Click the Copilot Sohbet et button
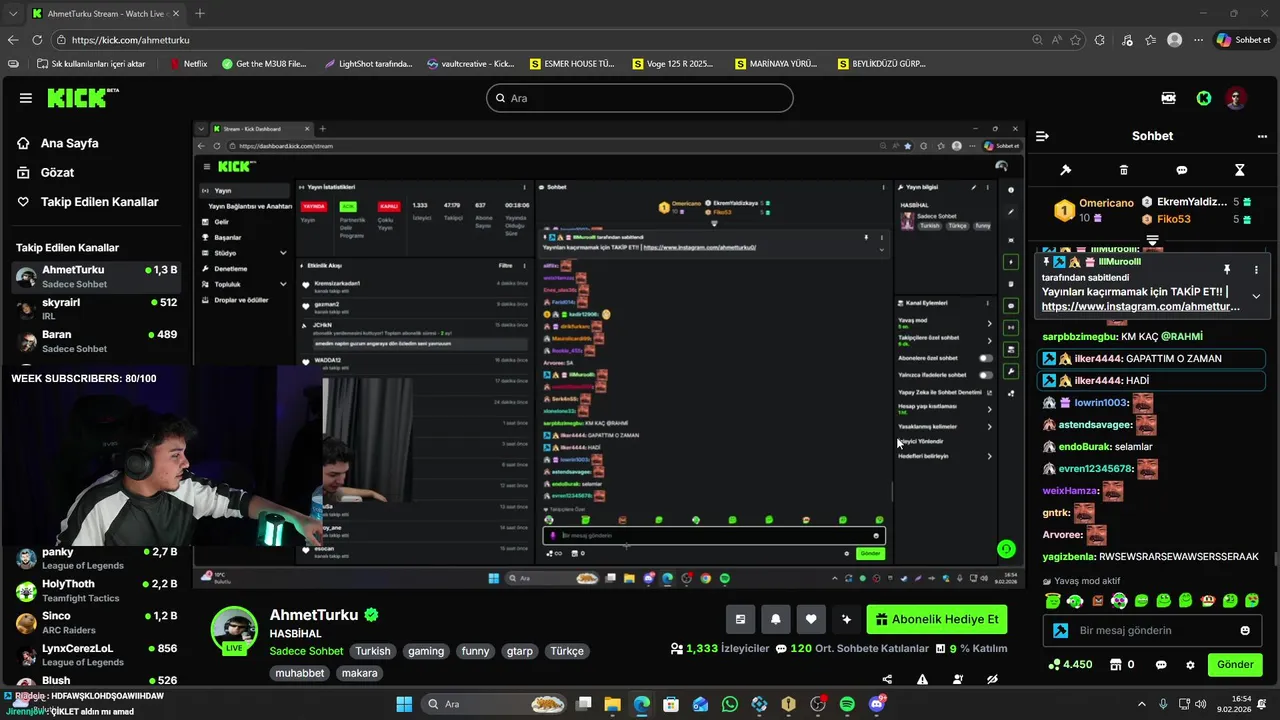Screen dimensions: 1280x720 point(1243,40)
